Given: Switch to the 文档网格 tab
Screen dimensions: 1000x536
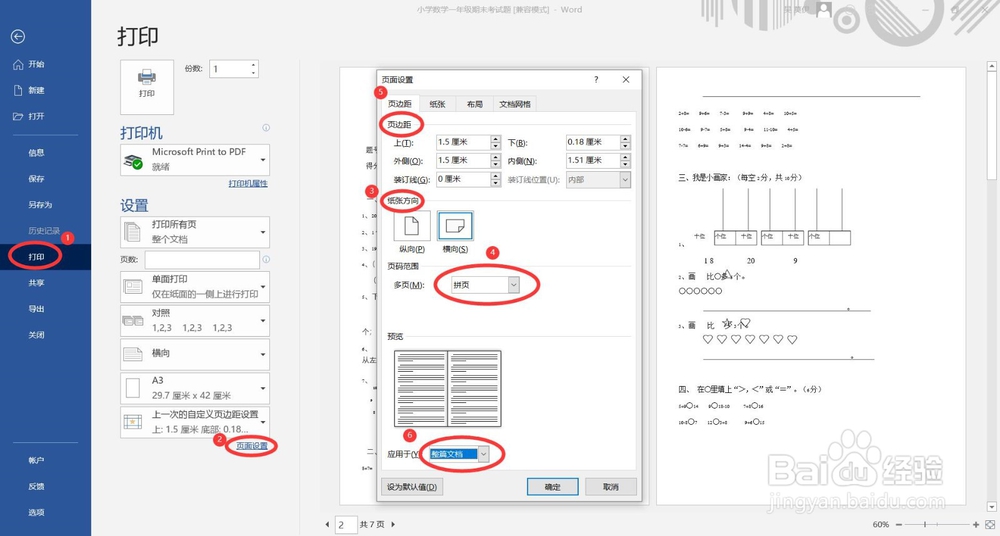Looking at the screenshot, I should coord(515,104).
